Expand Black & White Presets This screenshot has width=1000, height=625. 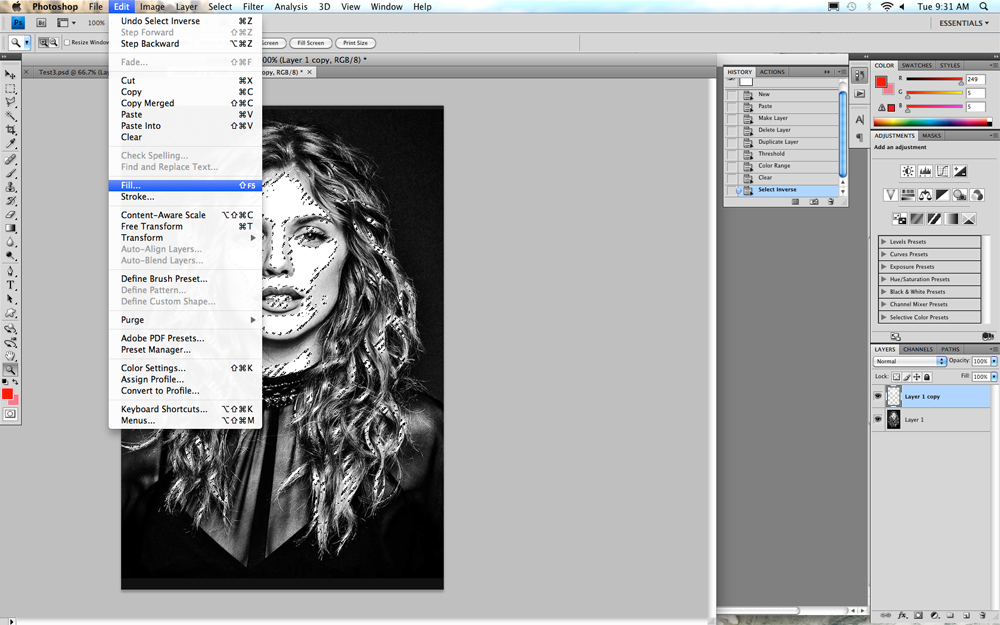click(883, 291)
